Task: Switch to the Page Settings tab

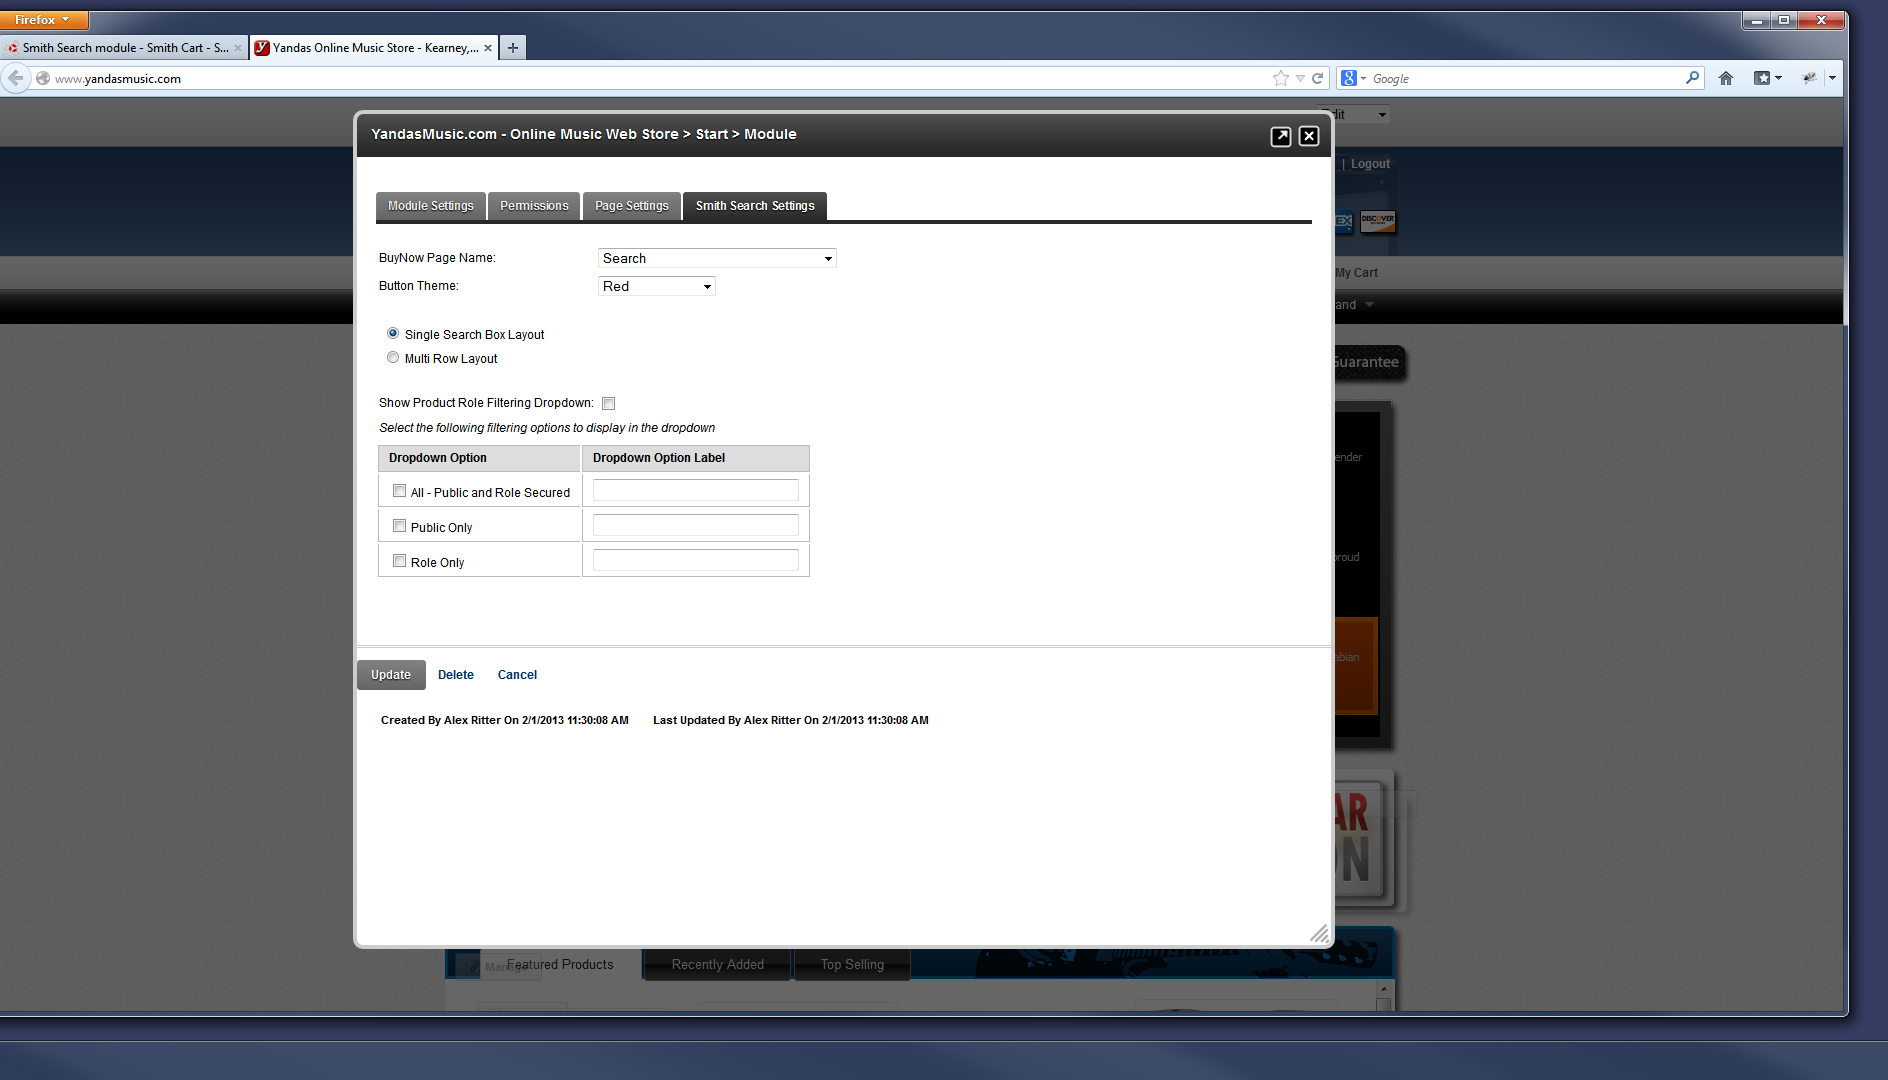Action: pyautogui.click(x=632, y=206)
